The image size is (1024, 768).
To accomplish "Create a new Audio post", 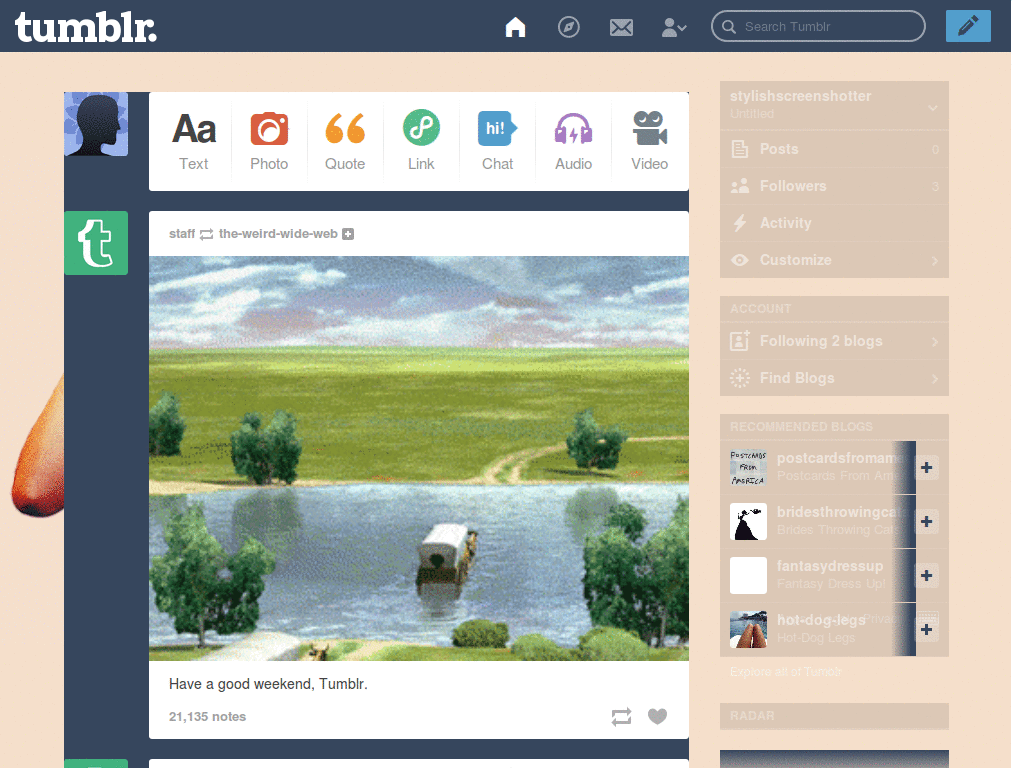I will pos(573,141).
